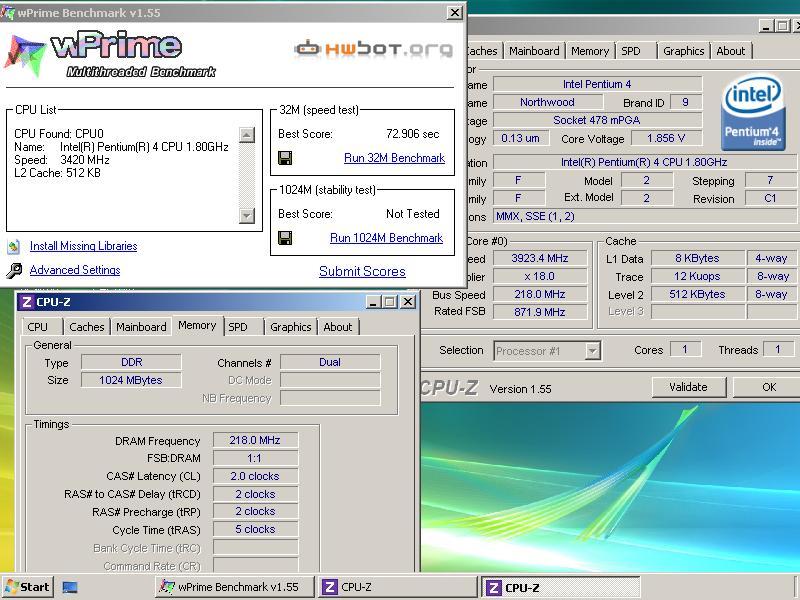
Task: Open Processor #1 selection dropdown
Action: pyautogui.click(x=592, y=351)
